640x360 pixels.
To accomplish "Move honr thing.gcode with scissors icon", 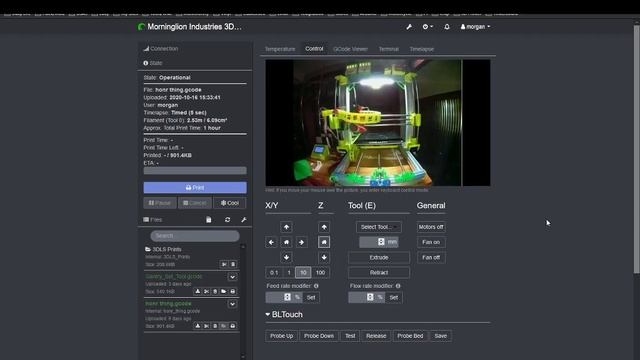I will pyautogui.click(x=207, y=326).
